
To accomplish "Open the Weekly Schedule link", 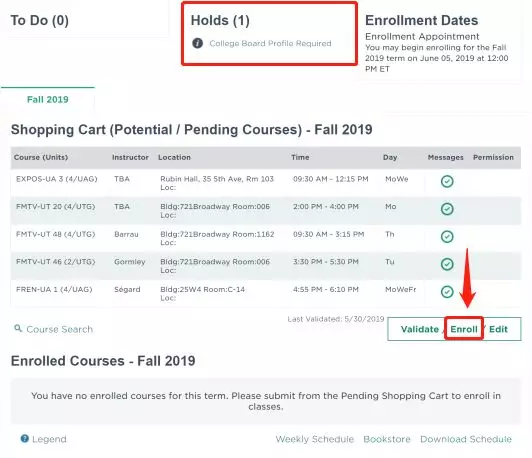I will pos(315,439).
